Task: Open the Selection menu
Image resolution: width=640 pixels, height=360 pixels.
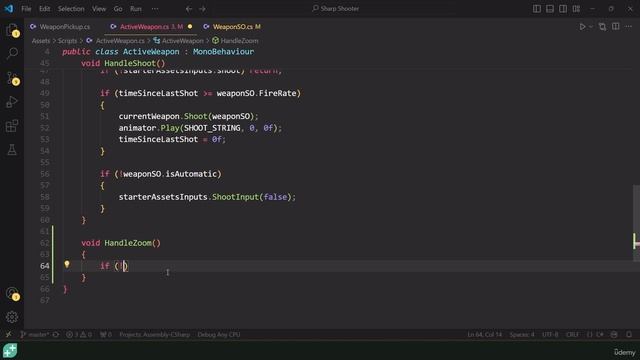Action: click(x=71, y=9)
